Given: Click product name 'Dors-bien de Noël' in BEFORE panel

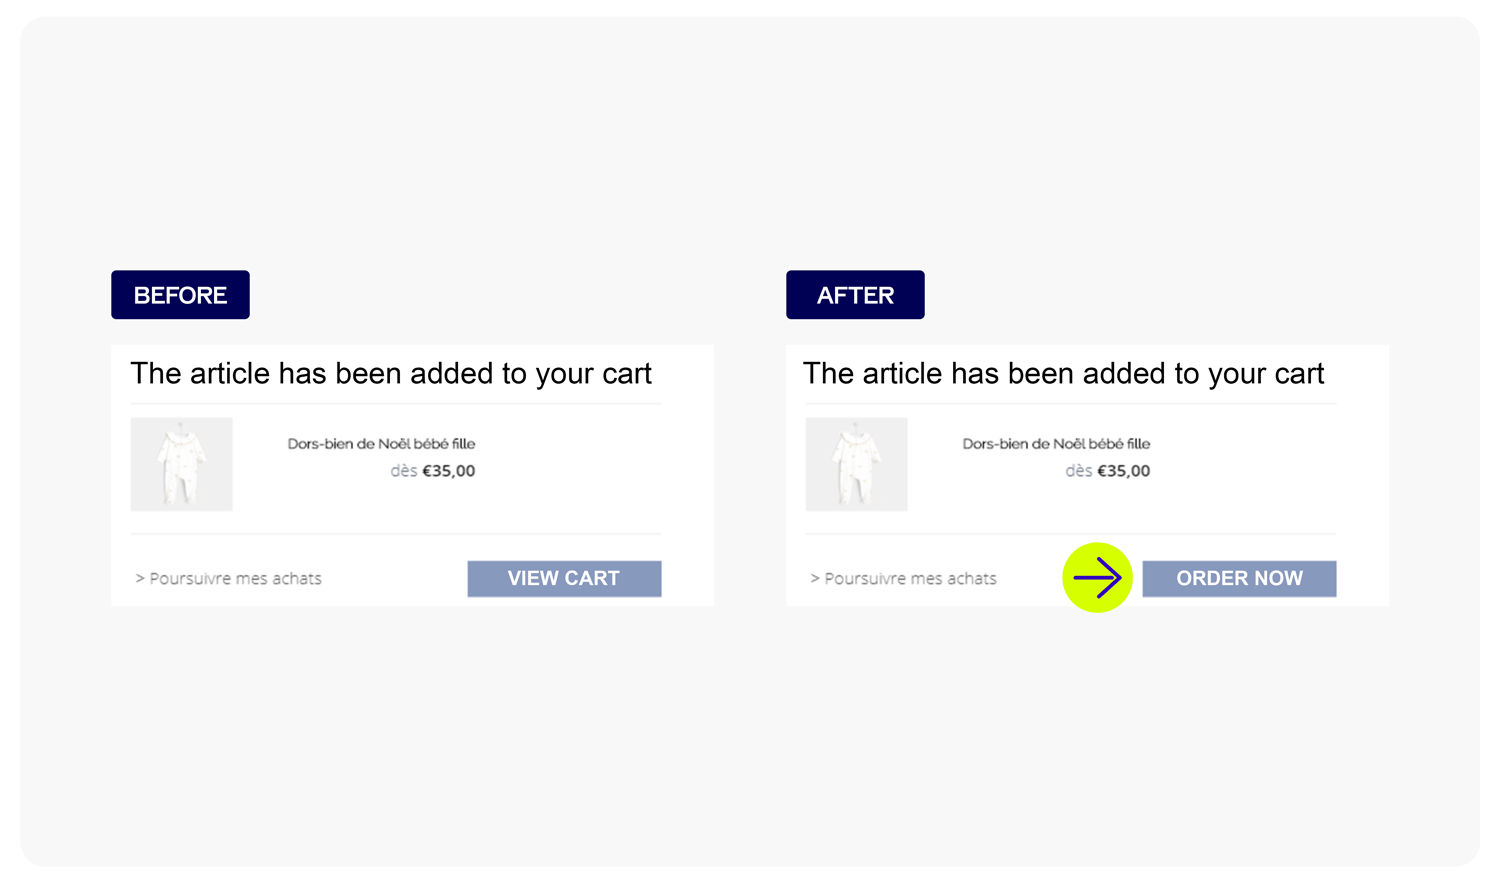Looking at the screenshot, I should [381, 444].
